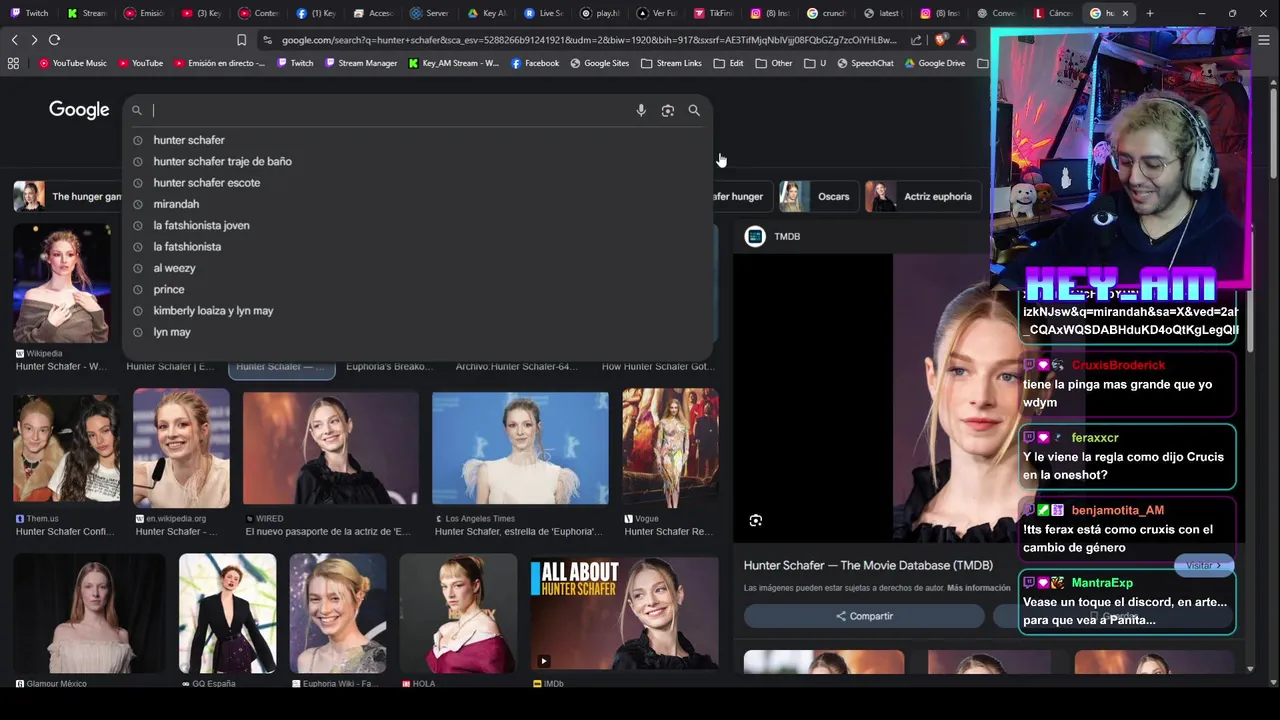Open the Google Sites bookmark
Image resolution: width=1280 pixels, height=720 pixels.
[x=599, y=63]
